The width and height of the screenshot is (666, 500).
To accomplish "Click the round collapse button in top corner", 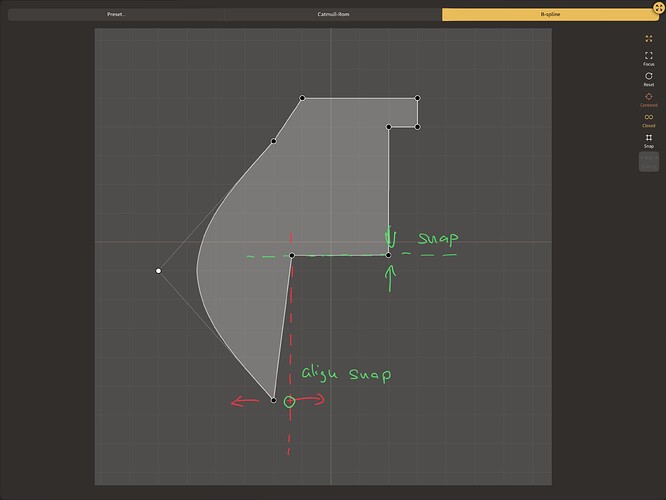I will click(x=659, y=7).
